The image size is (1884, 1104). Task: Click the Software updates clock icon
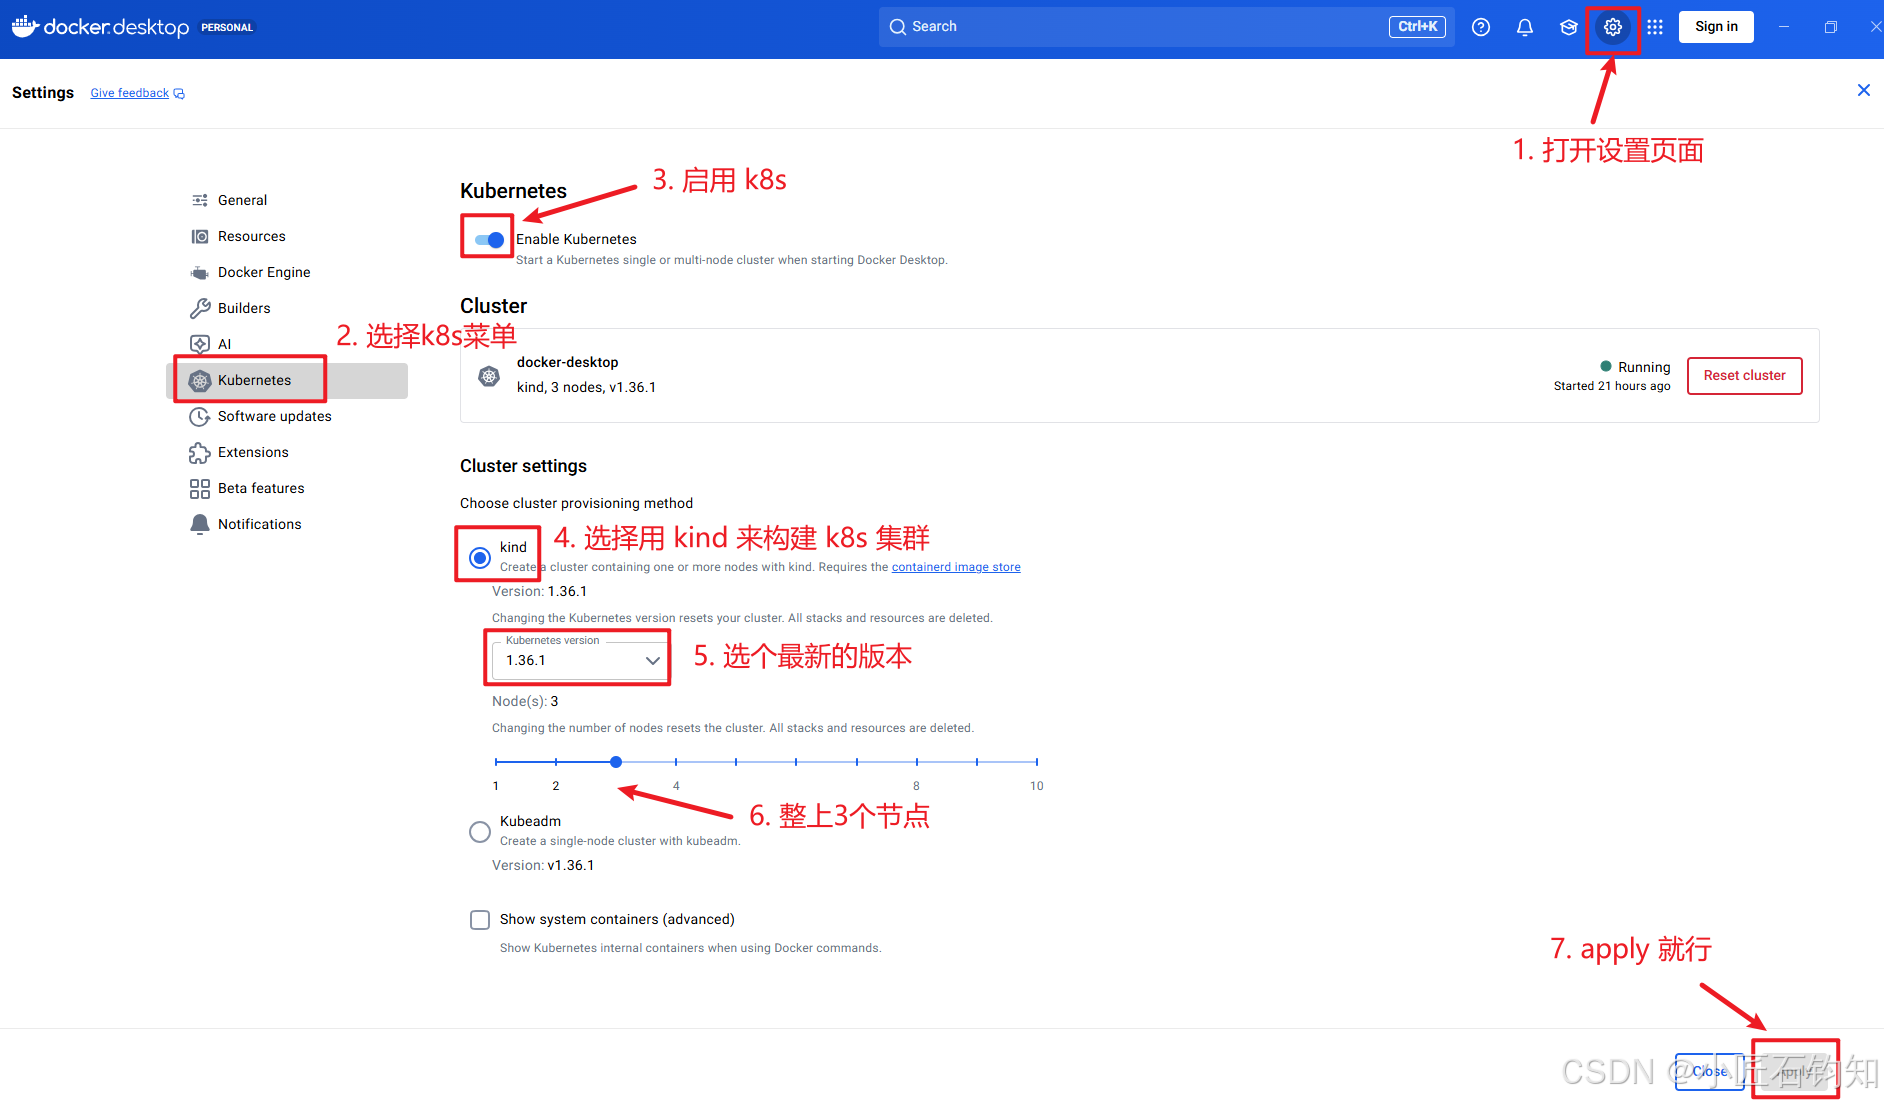pyautogui.click(x=200, y=416)
